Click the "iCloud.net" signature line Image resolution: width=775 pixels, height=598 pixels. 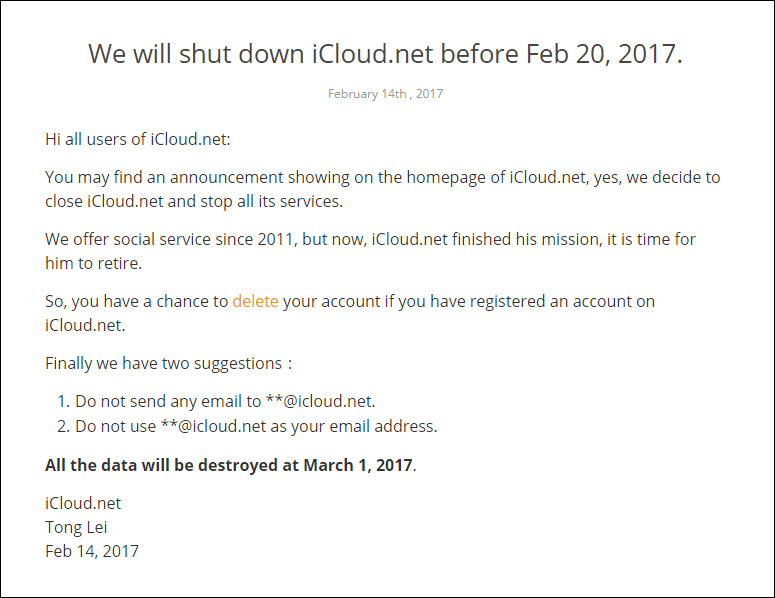pos(83,503)
